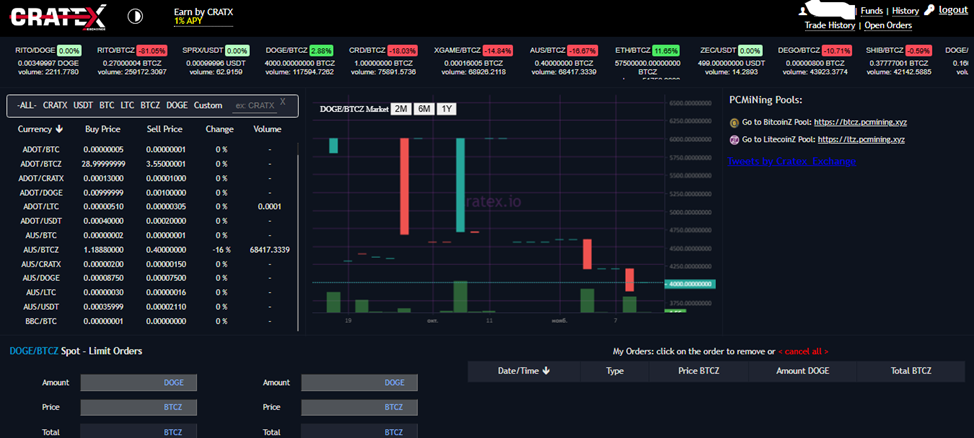Image resolution: width=974 pixels, height=438 pixels.
Task: Switch the chart to 6M range
Action: 424,109
